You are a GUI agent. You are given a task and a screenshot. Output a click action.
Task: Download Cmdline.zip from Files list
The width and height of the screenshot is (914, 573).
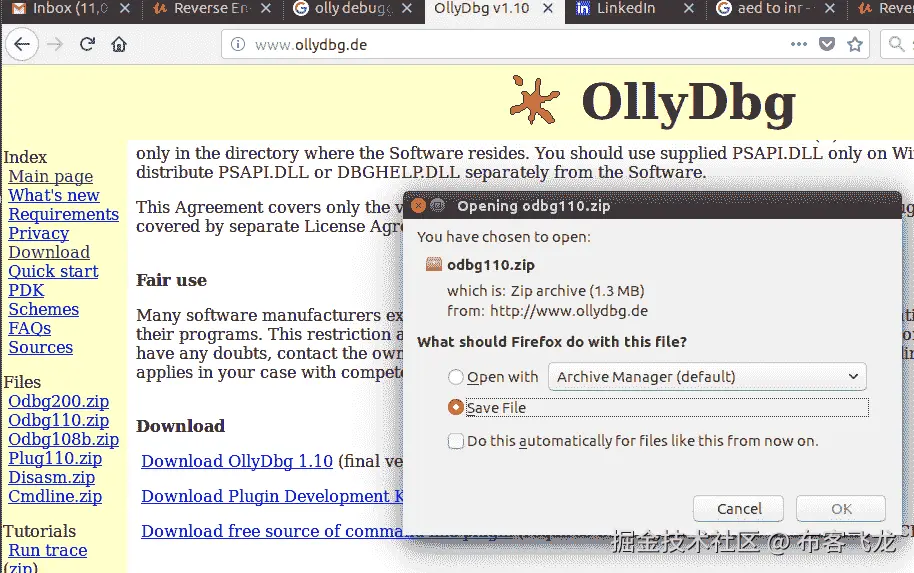(55, 496)
